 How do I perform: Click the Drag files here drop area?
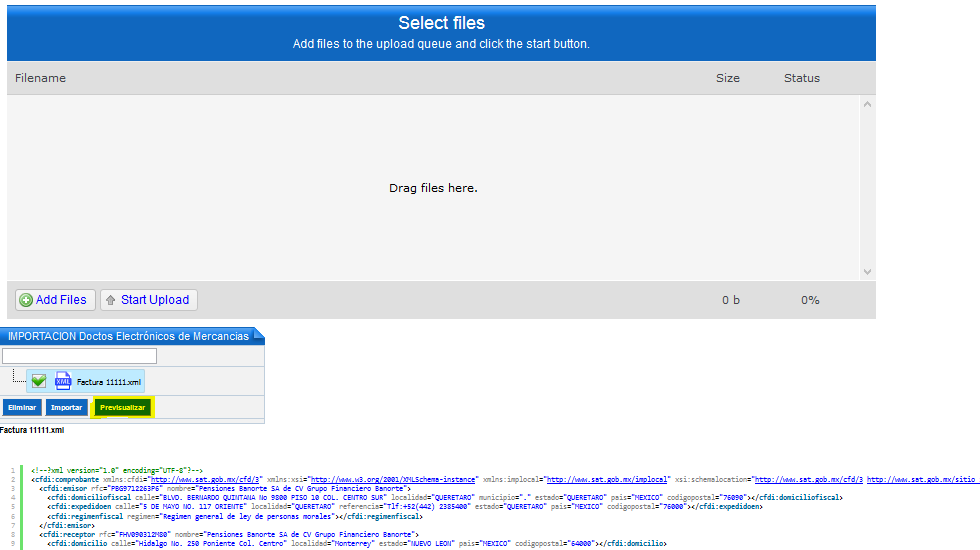[x=433, y=188]
